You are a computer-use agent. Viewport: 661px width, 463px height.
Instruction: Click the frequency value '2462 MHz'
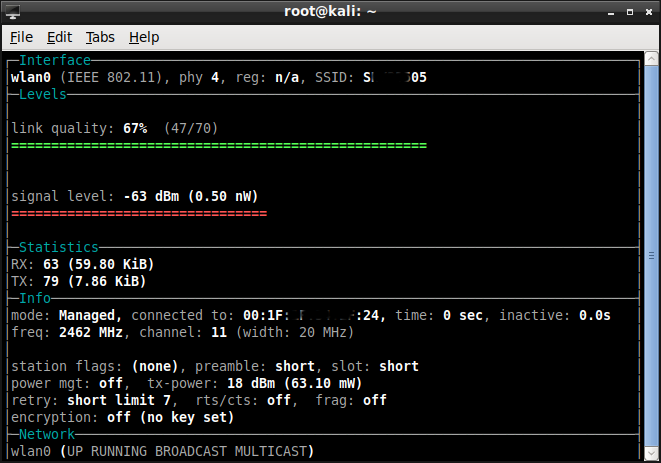(91, 332)
